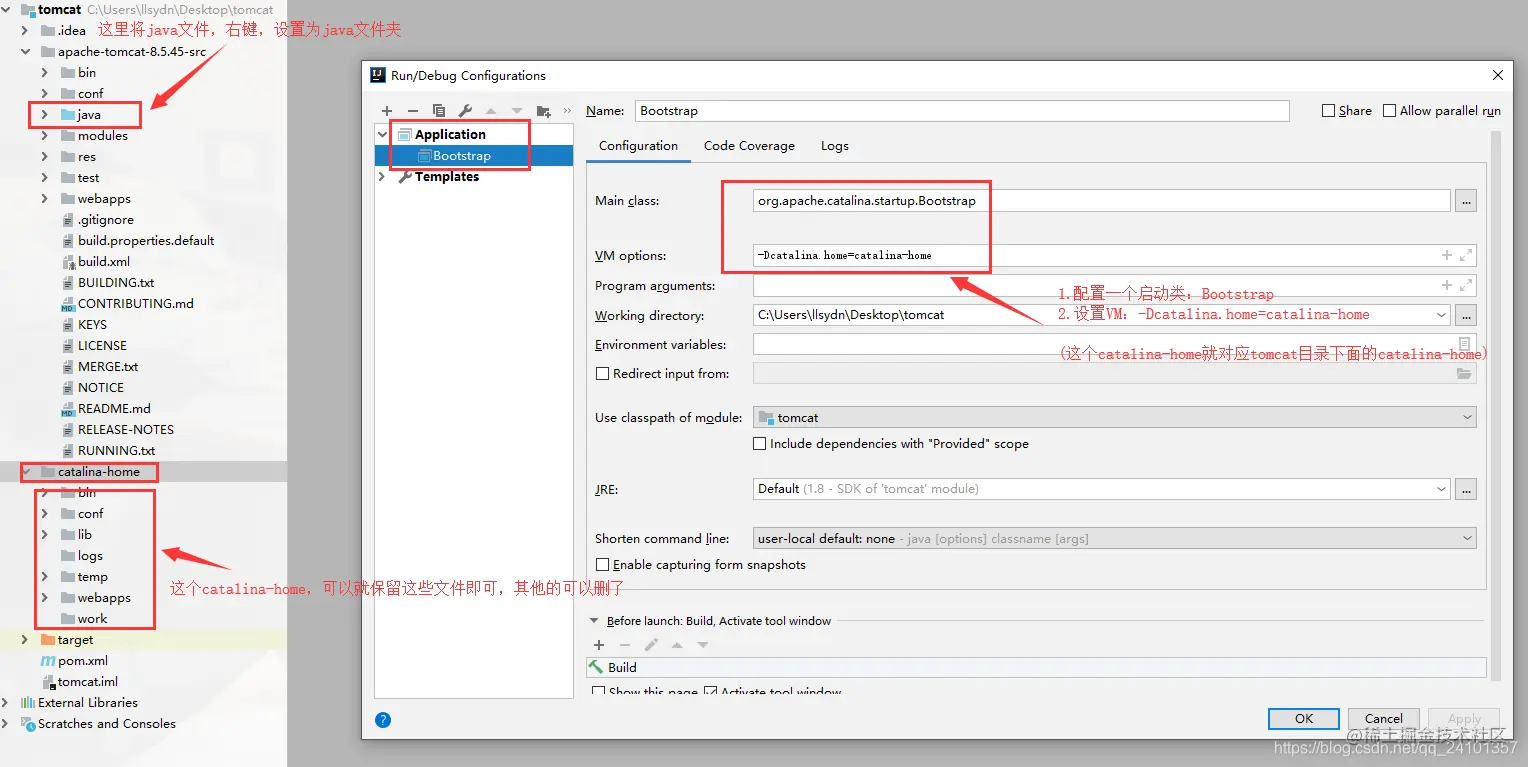Collapse the Application node in the config tree
The width and height of the screenshot is (1528, 767).
coord(382,134)
